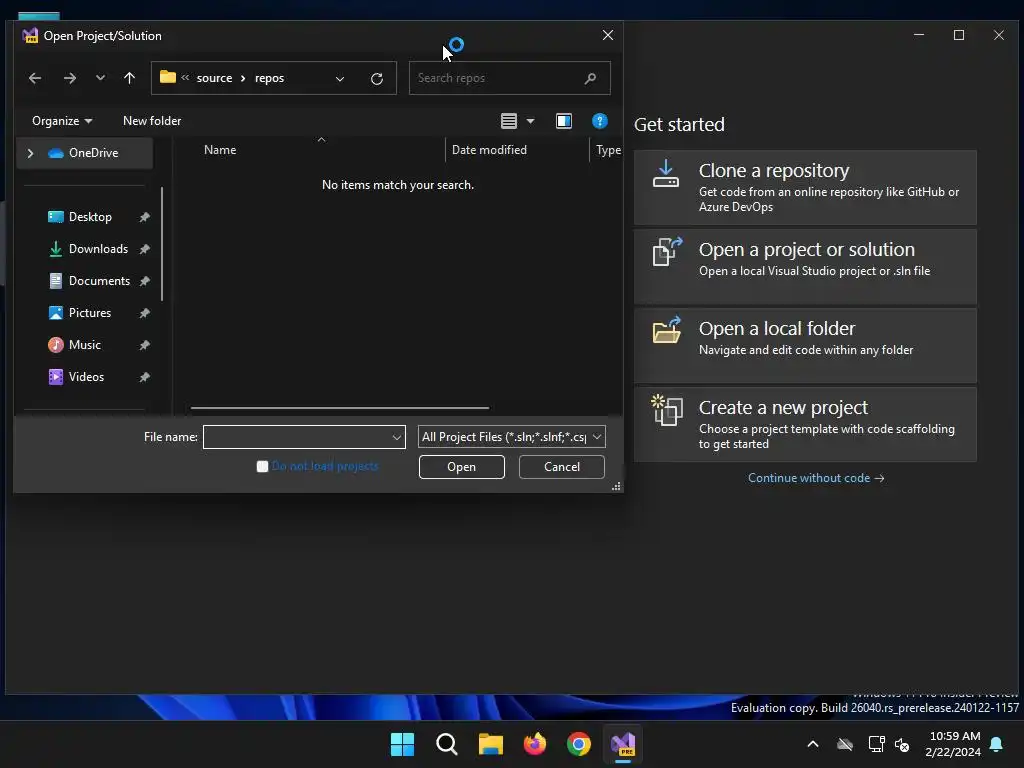1024x768 pixels.
Task: Click pin icon beside Music
Action: click(x=144, y=345)
